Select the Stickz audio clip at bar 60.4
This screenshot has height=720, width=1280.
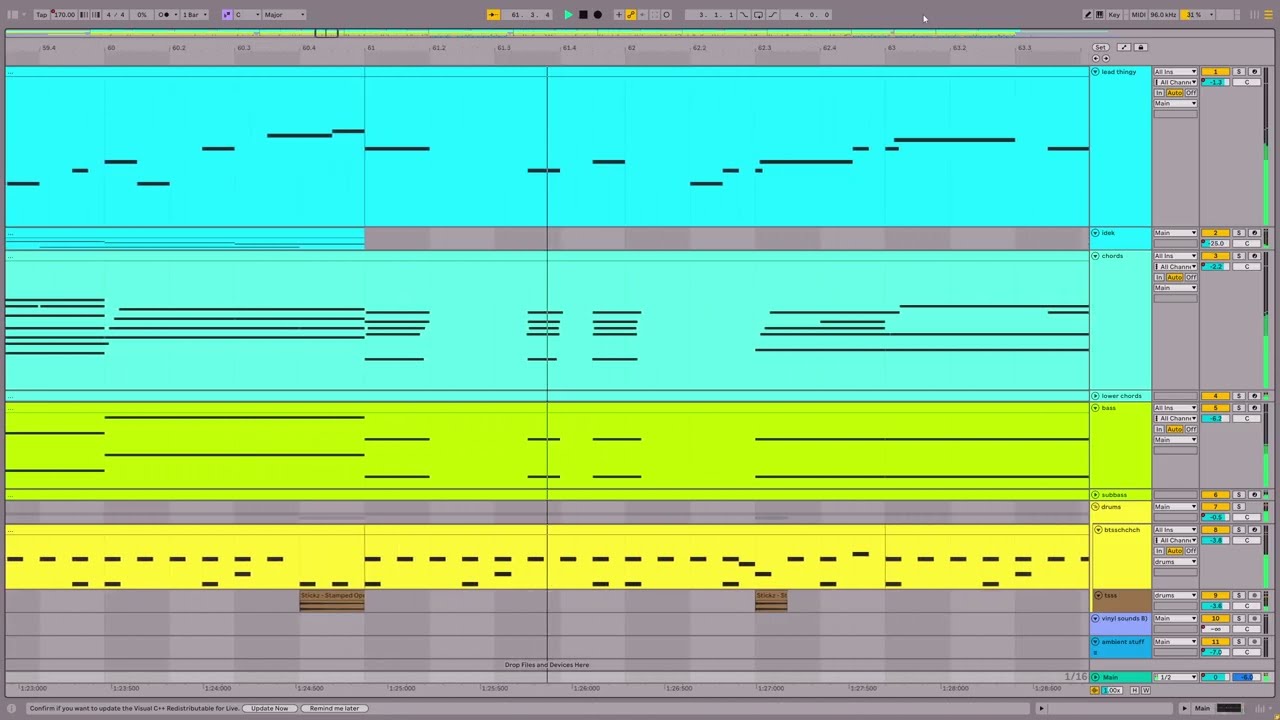(x=332, y=600)
